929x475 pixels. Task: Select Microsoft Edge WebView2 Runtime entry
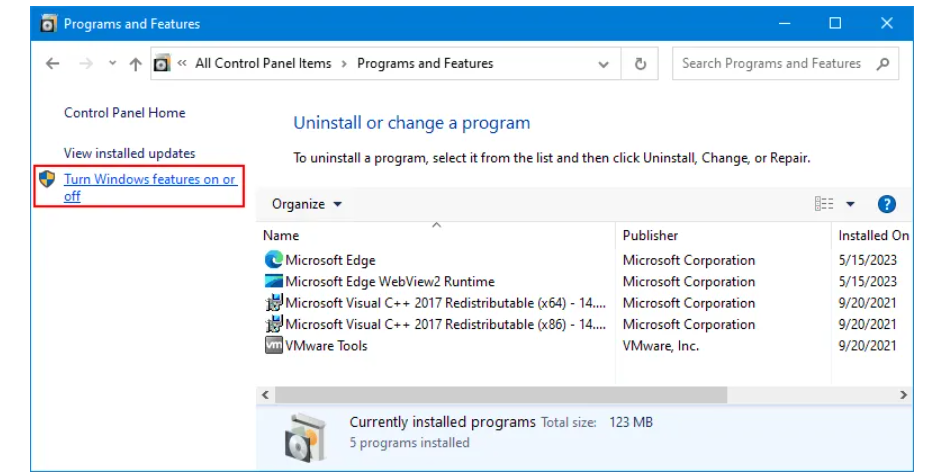(x=390, y=281)
